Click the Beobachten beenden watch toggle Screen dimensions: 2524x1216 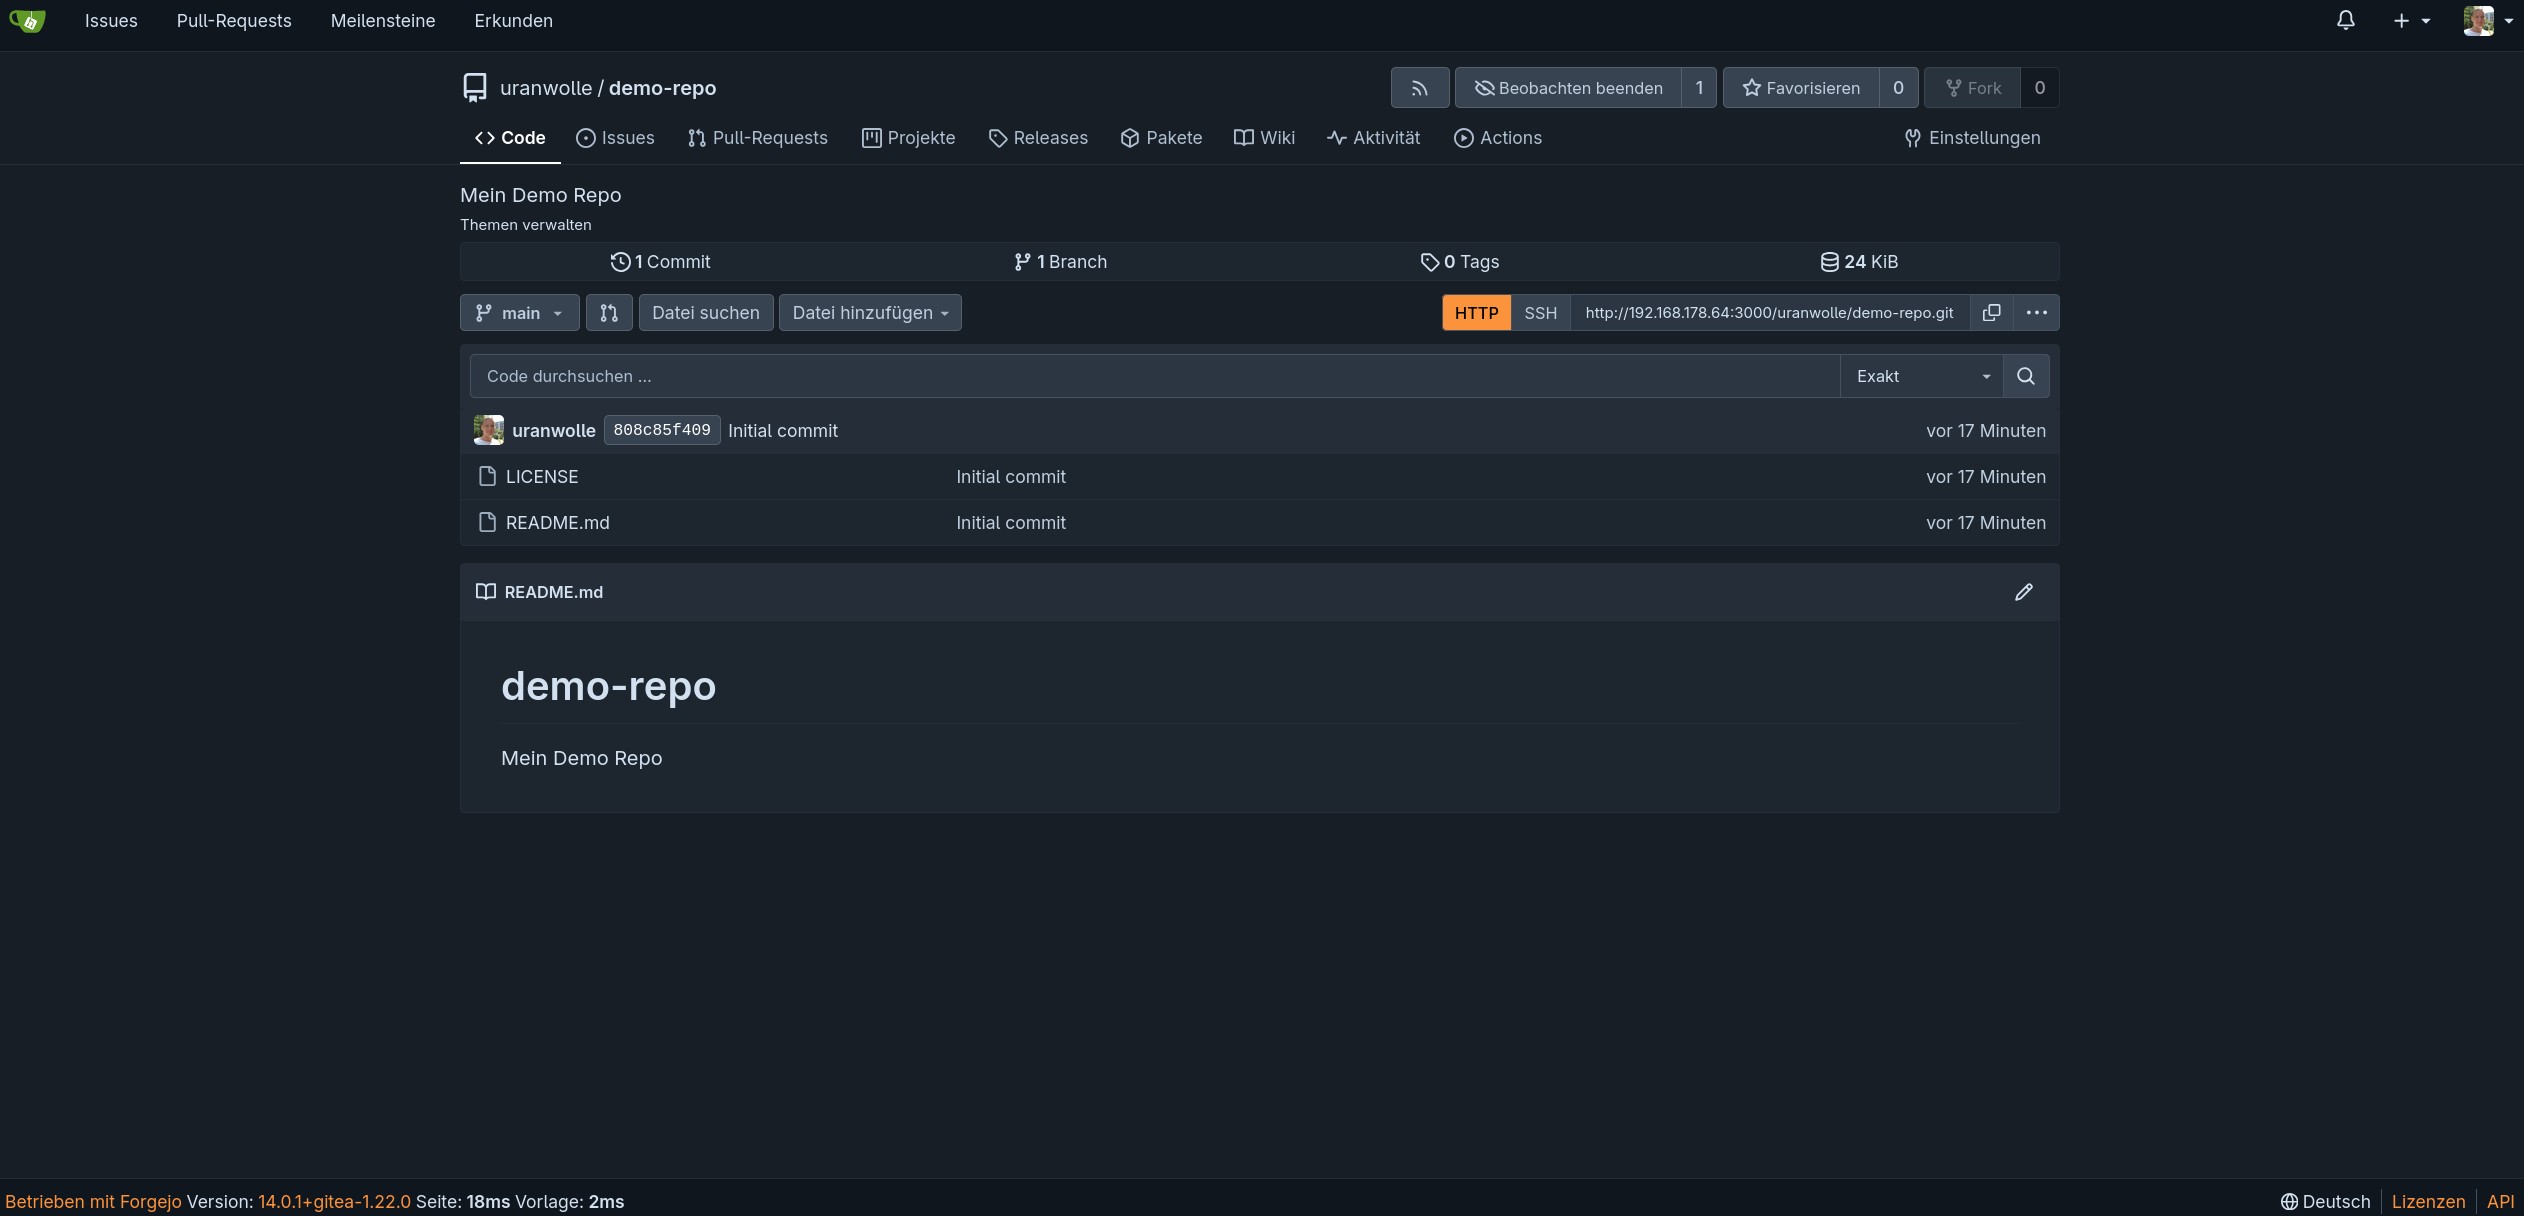pos(1568,88)
